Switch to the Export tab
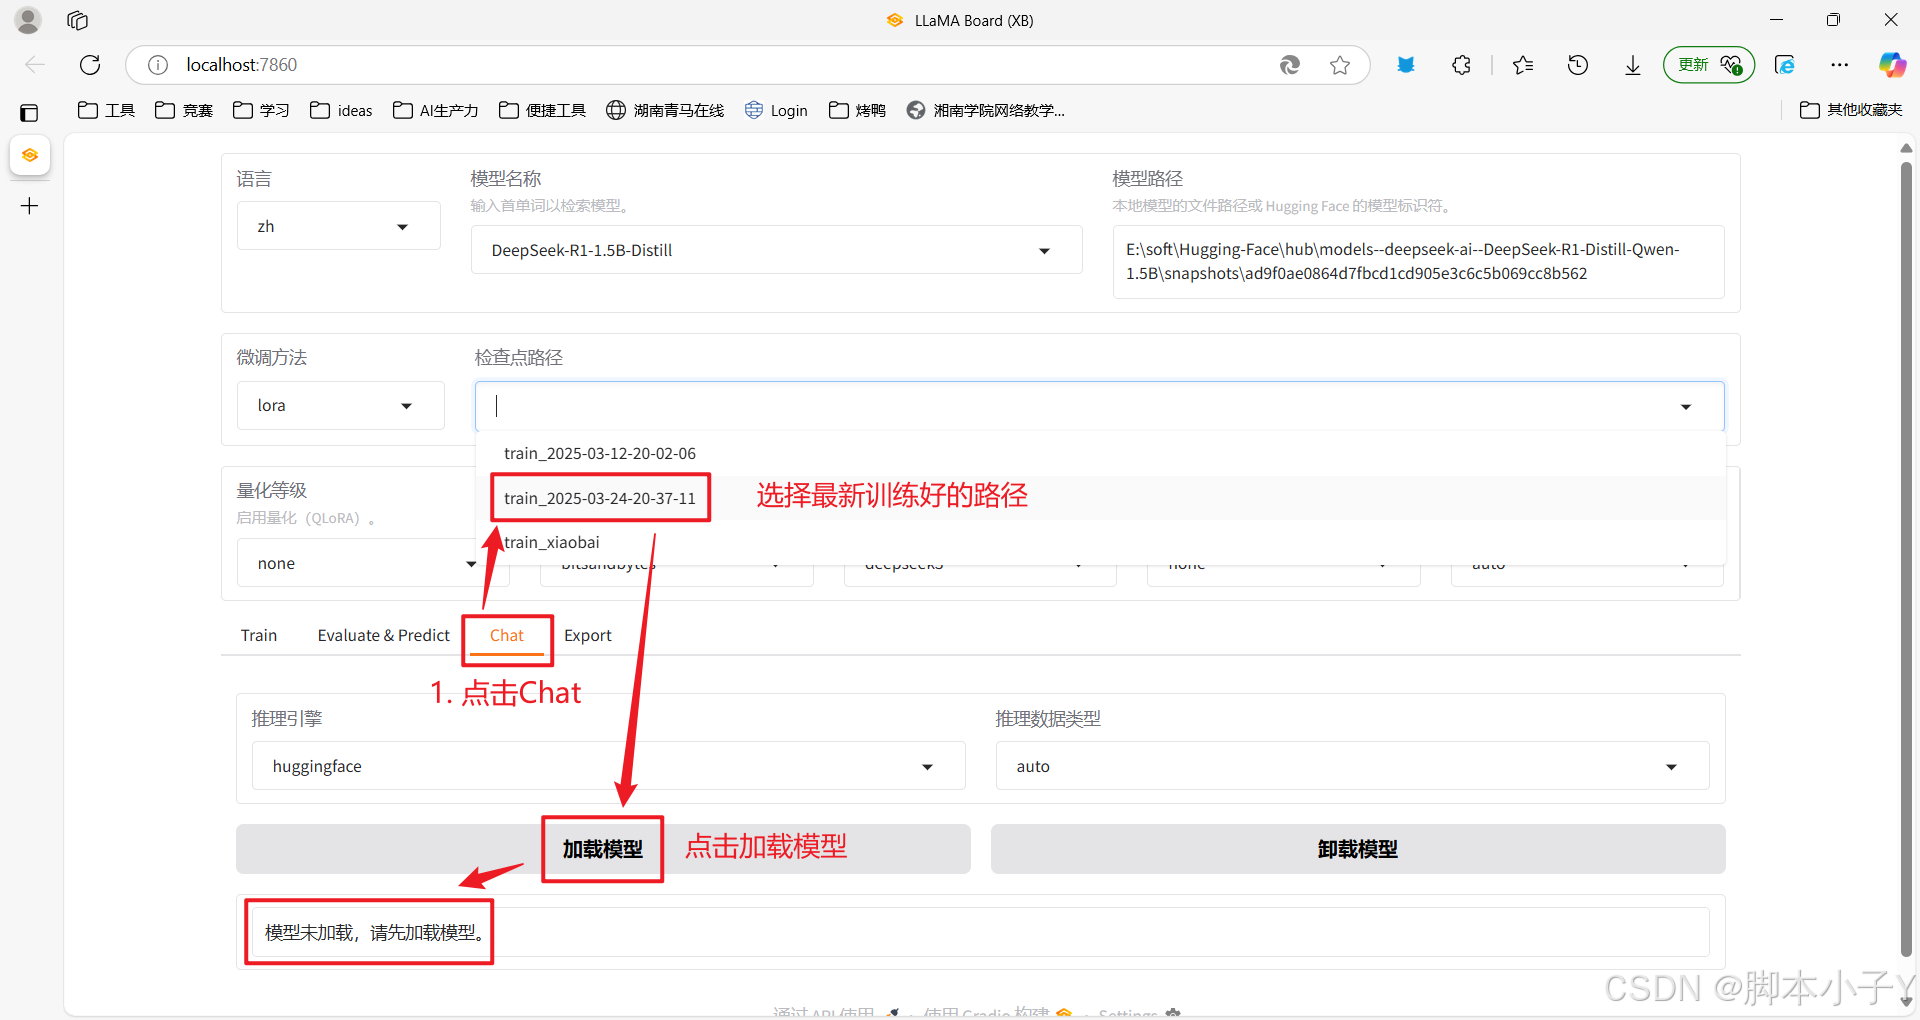Screen dimensions: 1920x1020 (x=588, y=635)
